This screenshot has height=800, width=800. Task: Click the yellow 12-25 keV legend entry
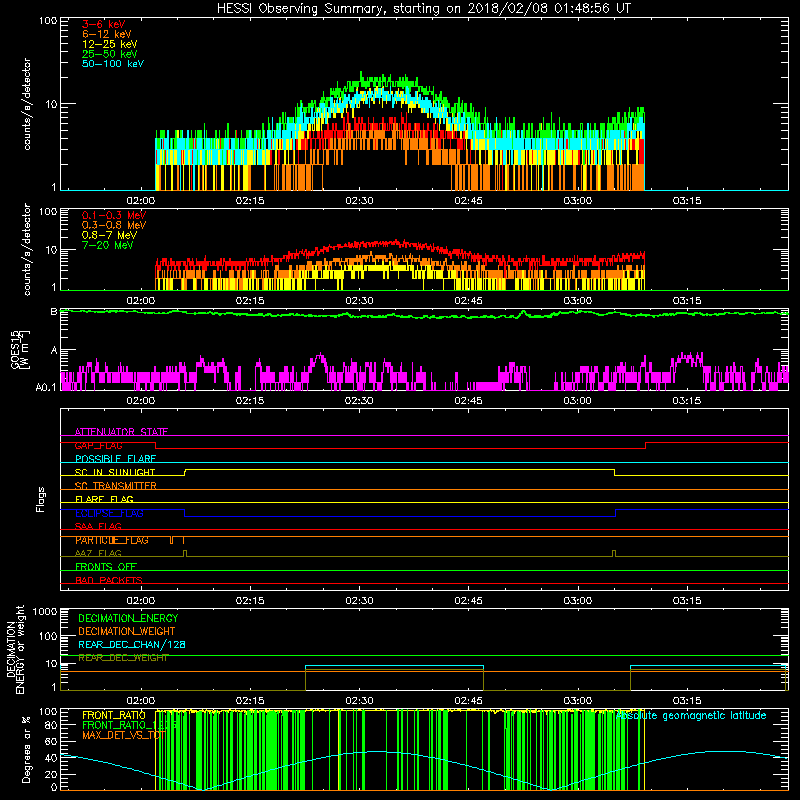(110, 44)
